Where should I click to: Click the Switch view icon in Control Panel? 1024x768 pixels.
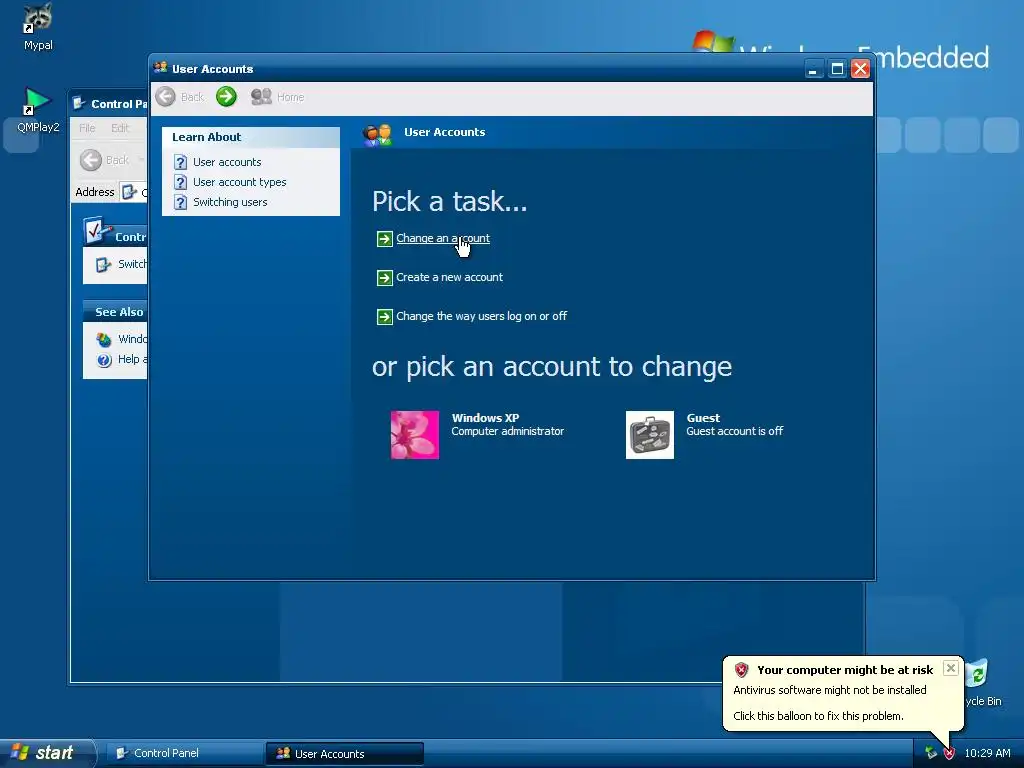pos(103,264)
